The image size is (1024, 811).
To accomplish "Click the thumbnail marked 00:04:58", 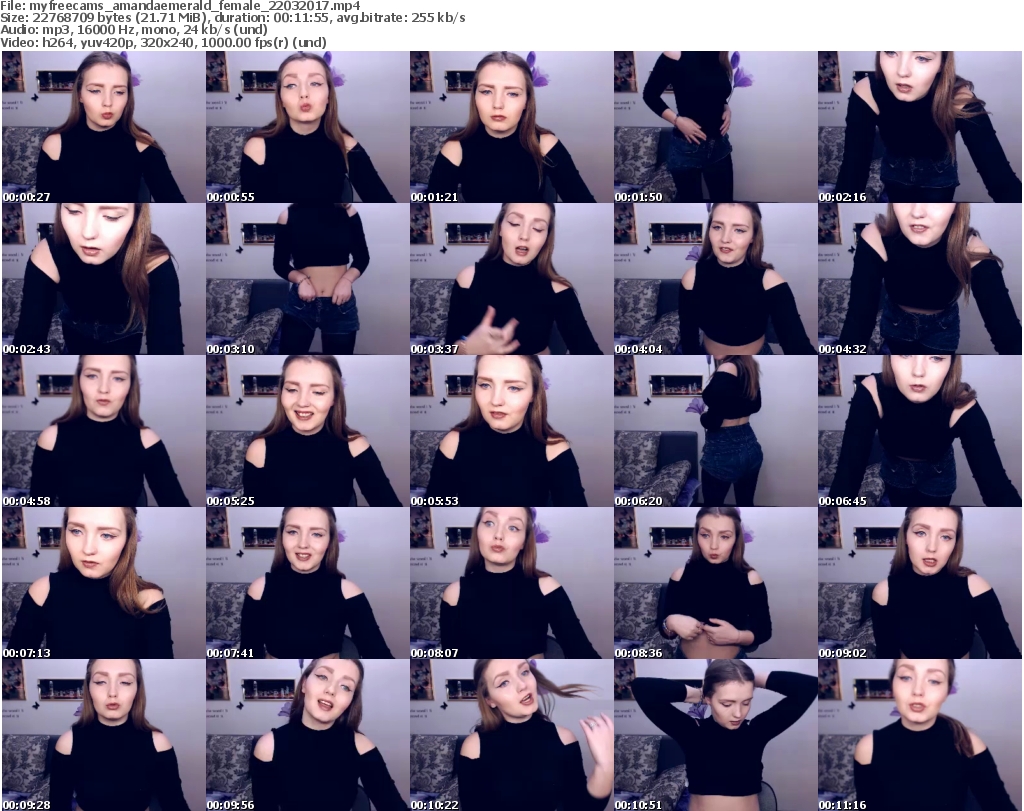I will point(103,431).
